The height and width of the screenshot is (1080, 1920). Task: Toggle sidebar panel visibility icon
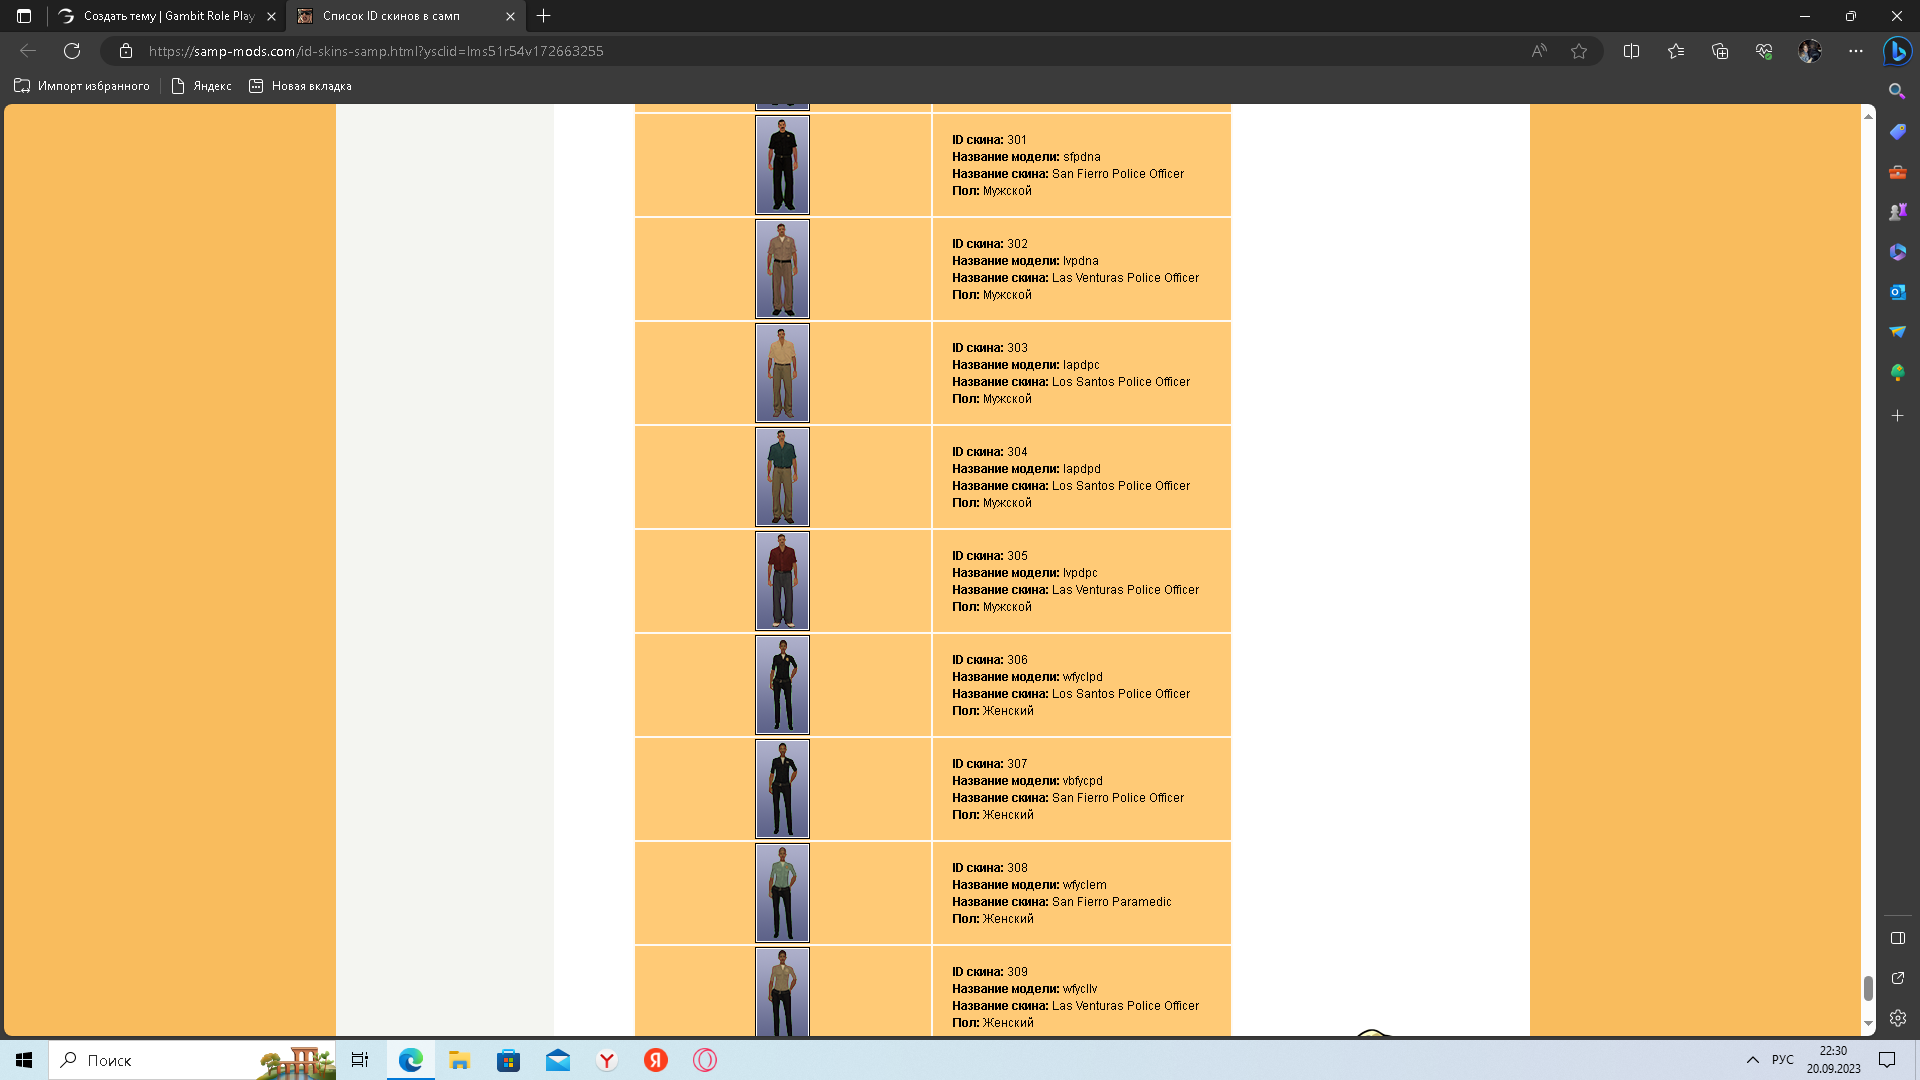click(x=1897, y=938)
